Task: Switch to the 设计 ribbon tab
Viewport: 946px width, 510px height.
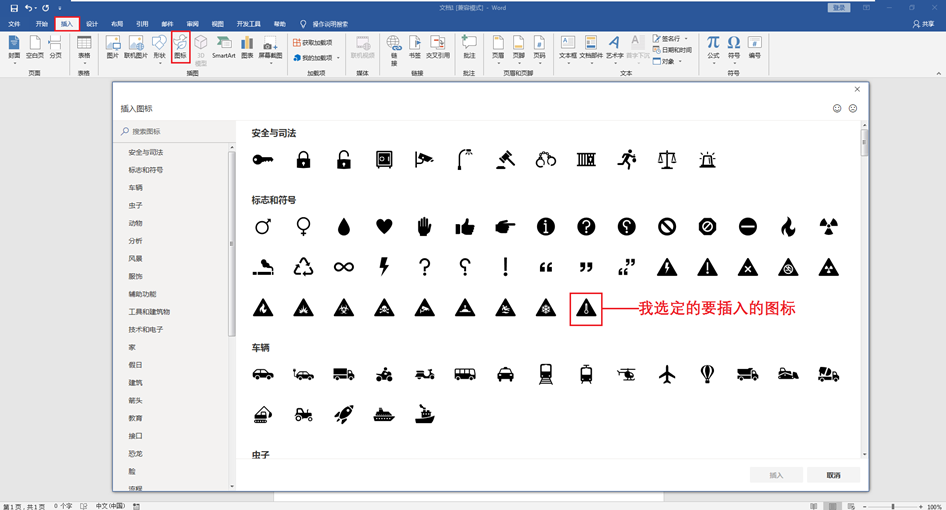Action: click(92, 23)
